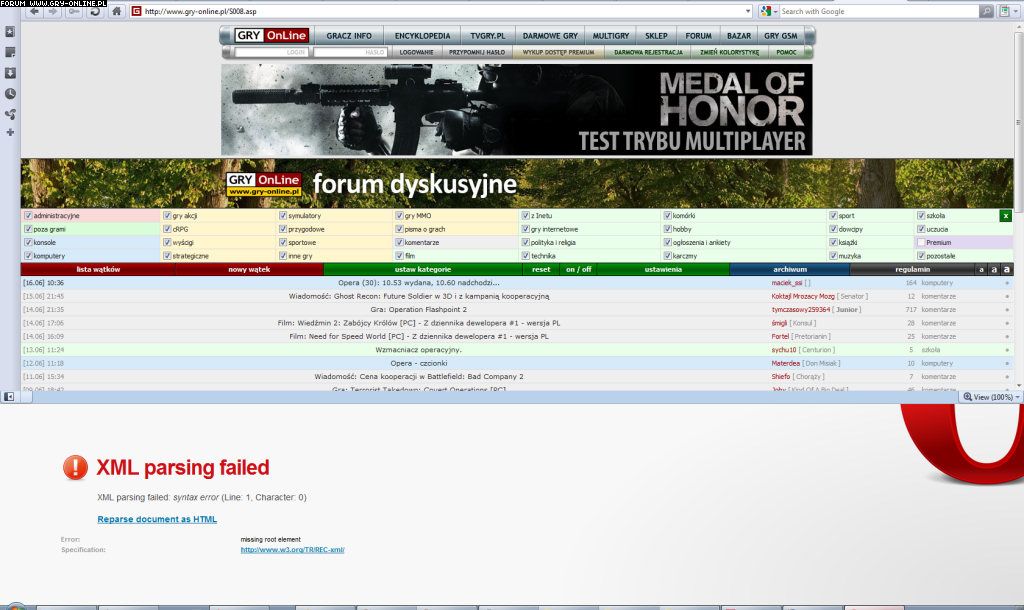Viewport: 1024px width, 610px height.
Task: Open the View (100%) zoom dropdown
Action: click(x=991, y=397)
